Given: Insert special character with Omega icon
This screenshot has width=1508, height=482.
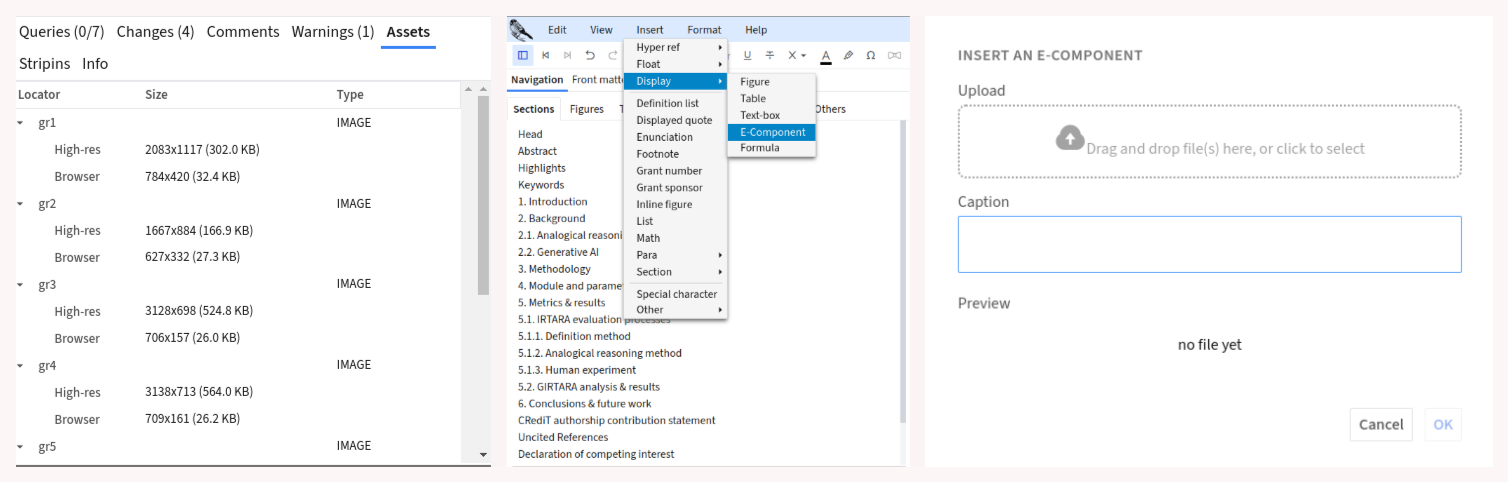Looking at the screenshot, I should [x=871, y=56].
